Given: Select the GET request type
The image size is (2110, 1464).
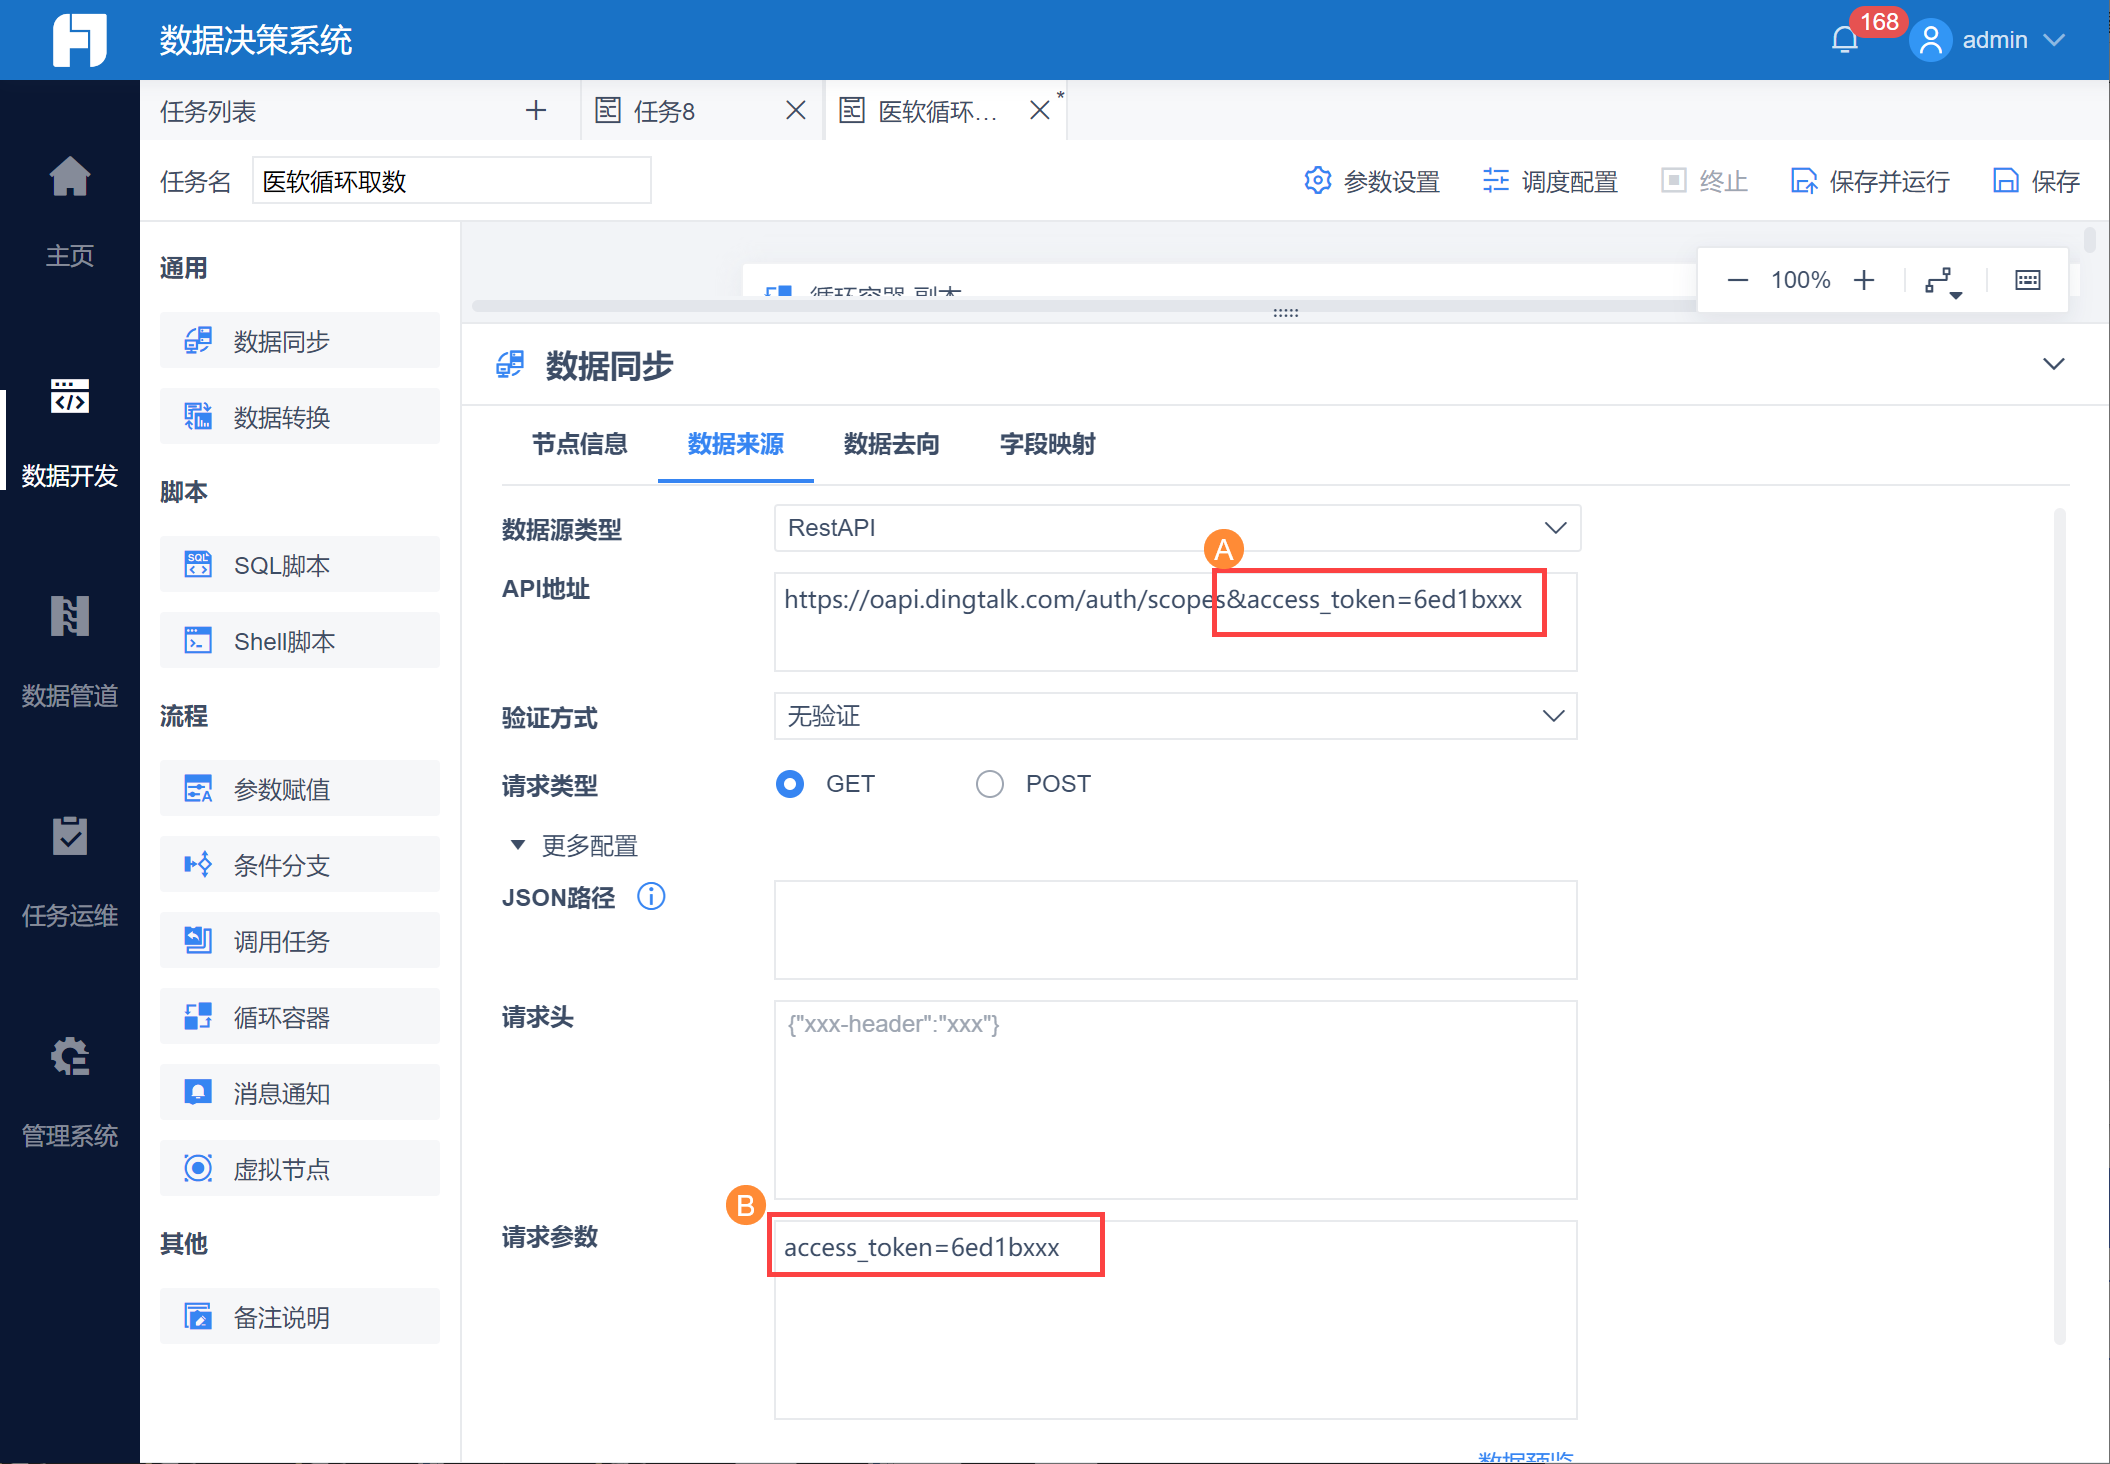Looking at the screenshot, I should click(x=790, y=784).
